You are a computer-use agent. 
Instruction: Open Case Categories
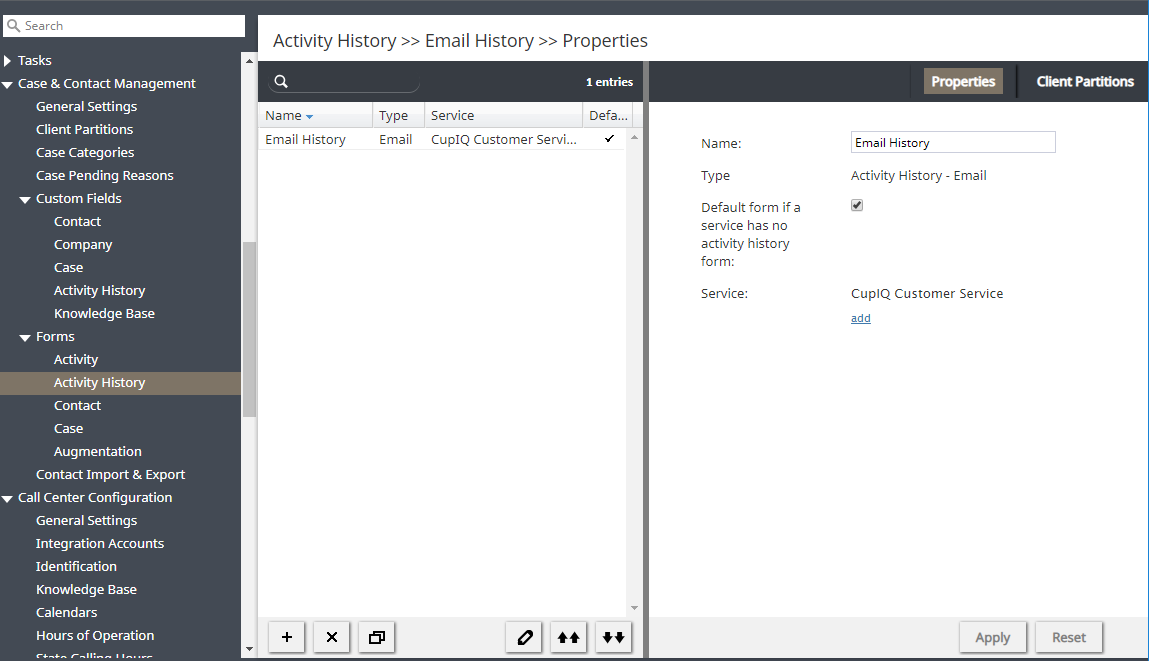(x=85, y=152)
